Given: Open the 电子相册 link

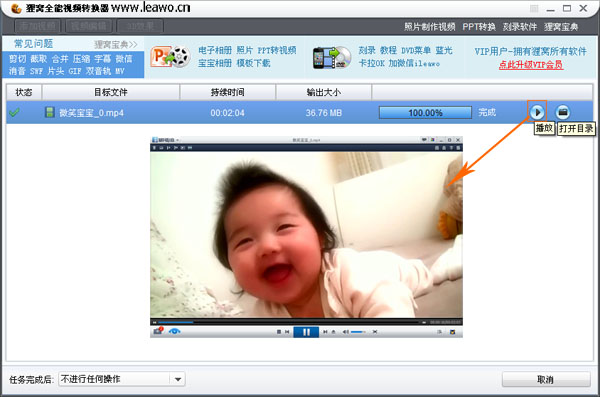Looking at the screenshot, I should click(x=215, y=50).
